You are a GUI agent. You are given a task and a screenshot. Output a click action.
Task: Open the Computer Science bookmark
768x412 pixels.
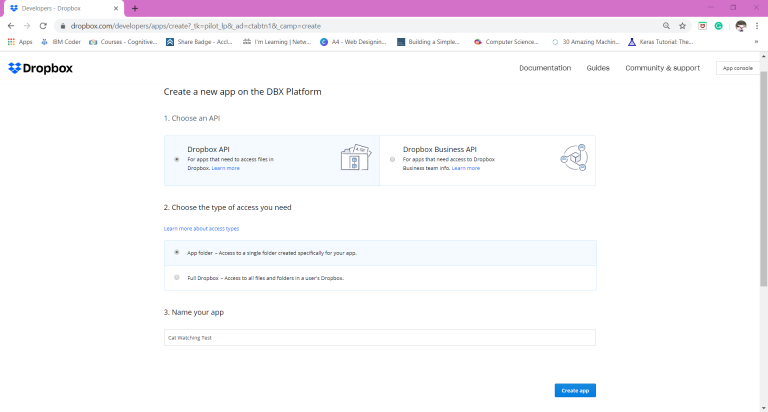tap(506, 42)
